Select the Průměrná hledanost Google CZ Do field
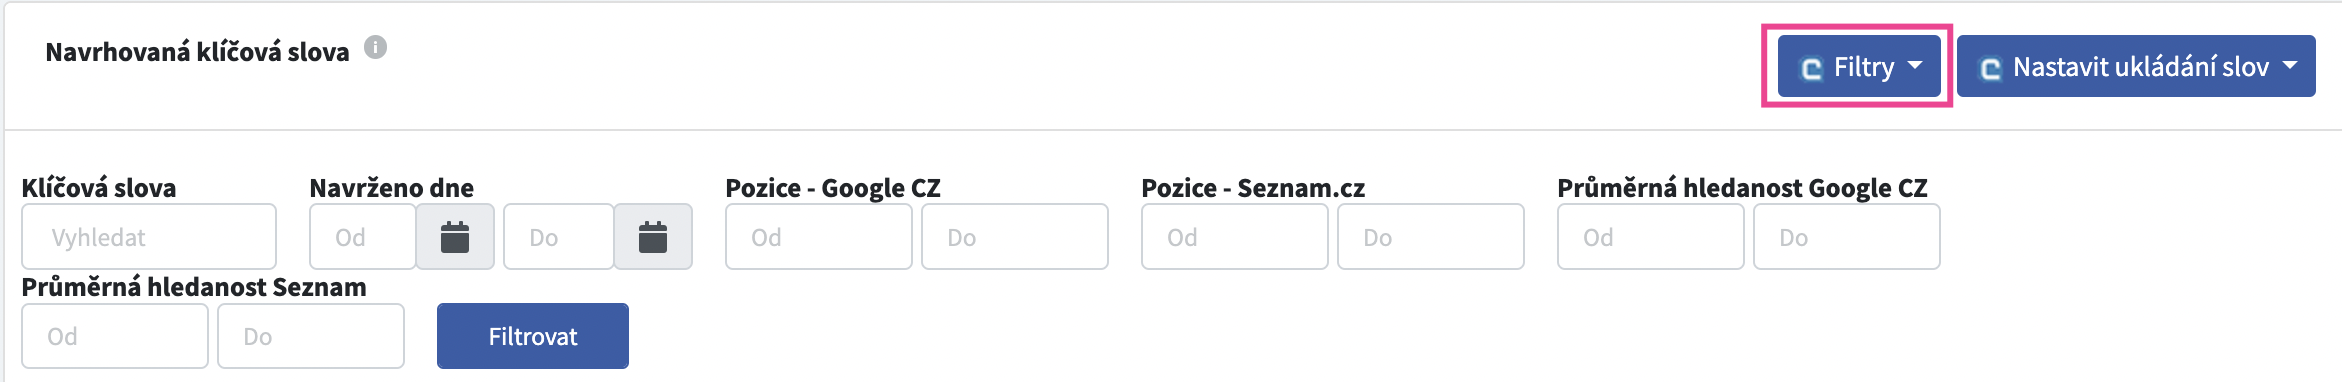Viewport: 2342px width, 382px height. [1847, 237]
